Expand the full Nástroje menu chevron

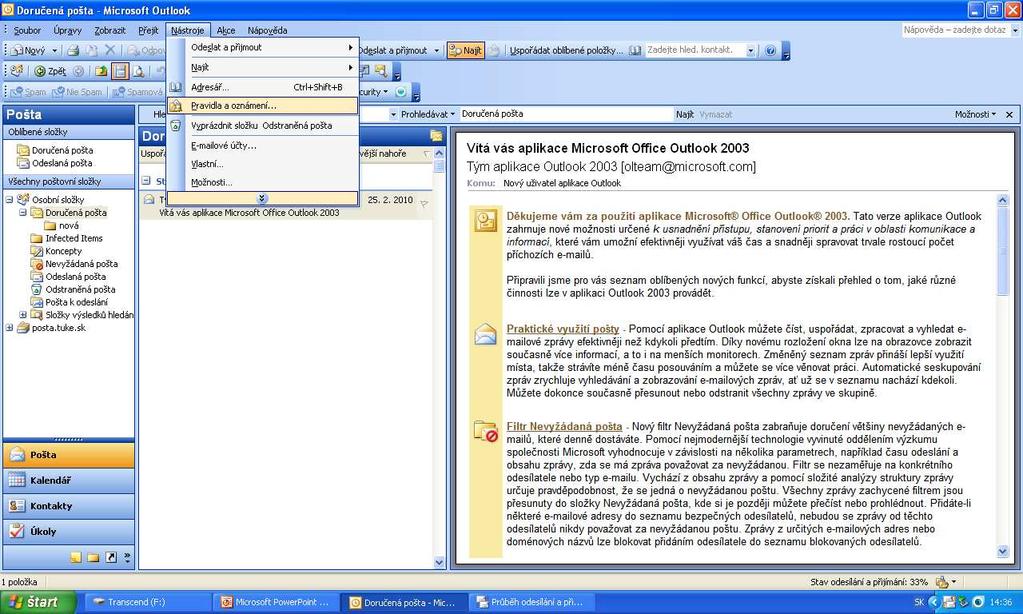point(262,198)
